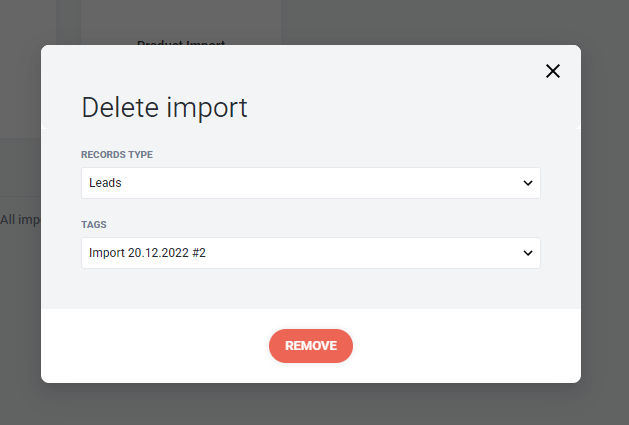Click the RECORDS TYPE field label
The width and height of the screenshot is (629, 425).
[117, 155]
